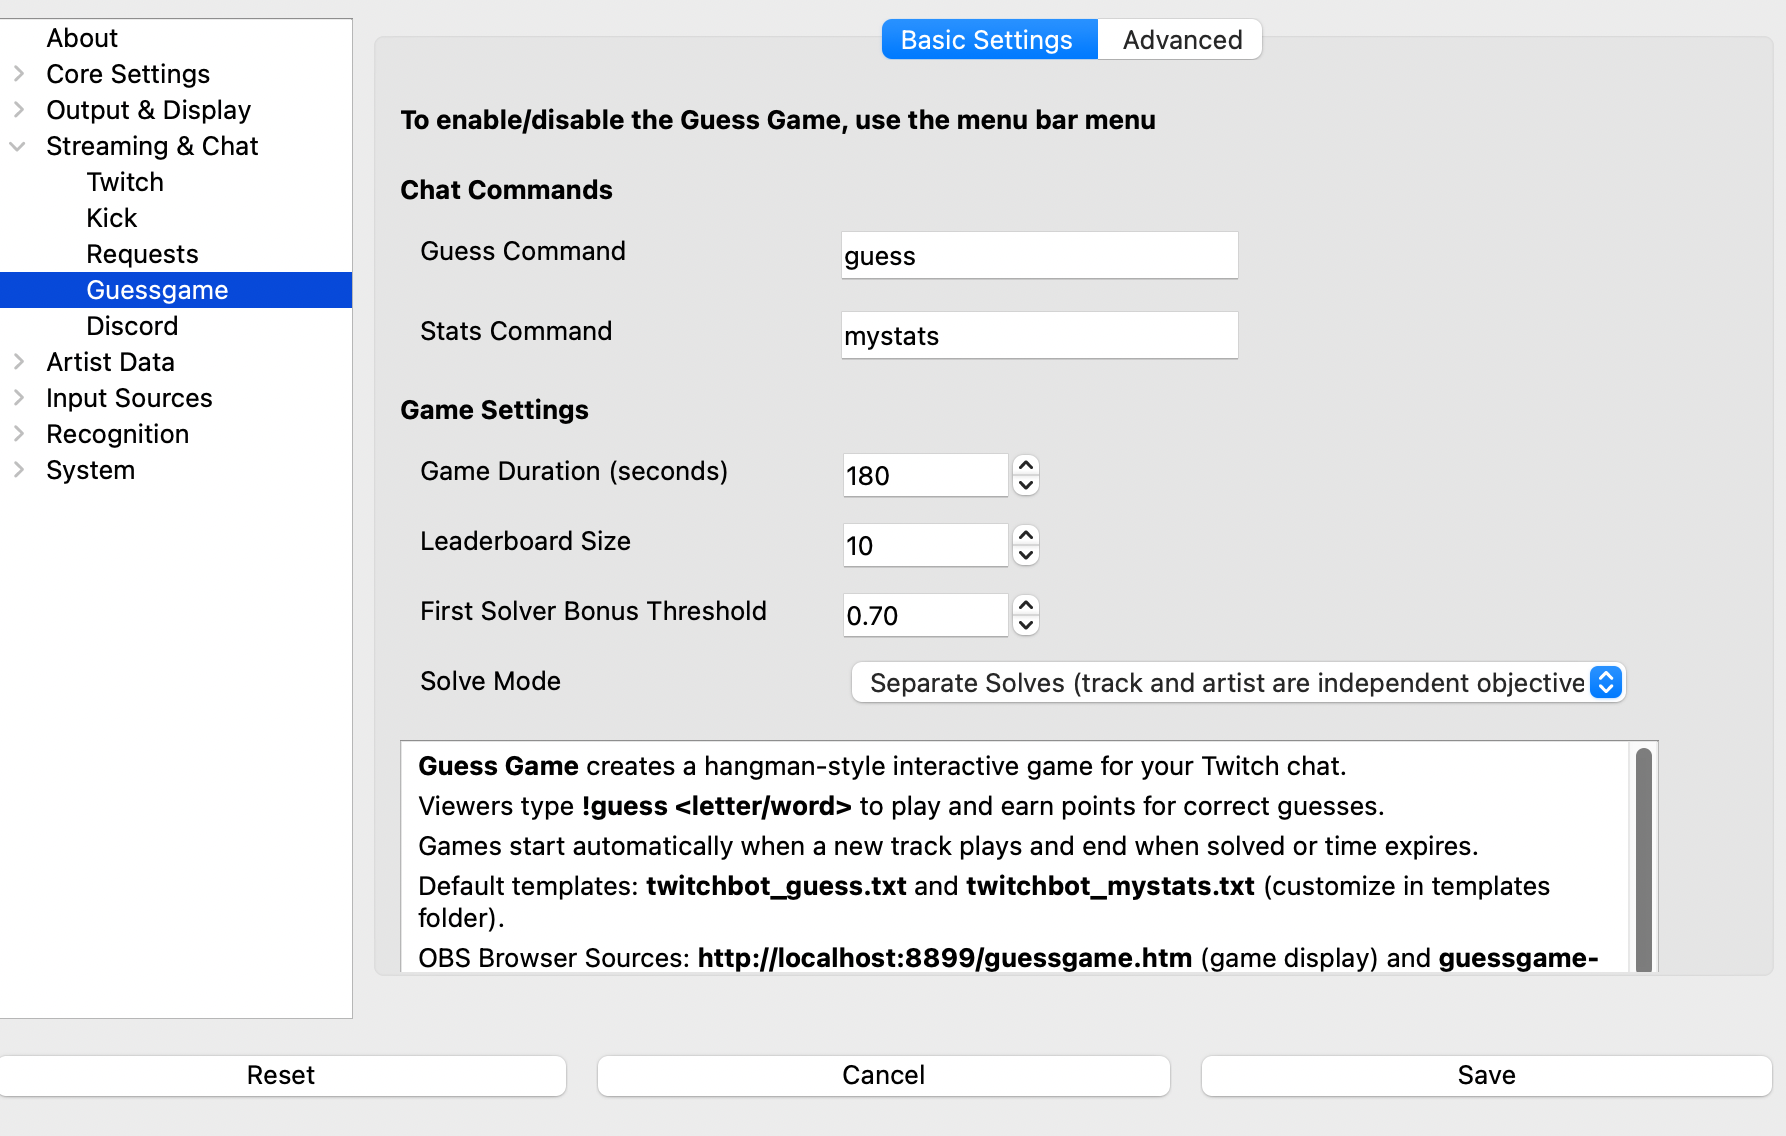Viewport: 1786px width, 1136px height.
Task: Collapse the Streaming & Chat section
Action: (x=18, y=146)
